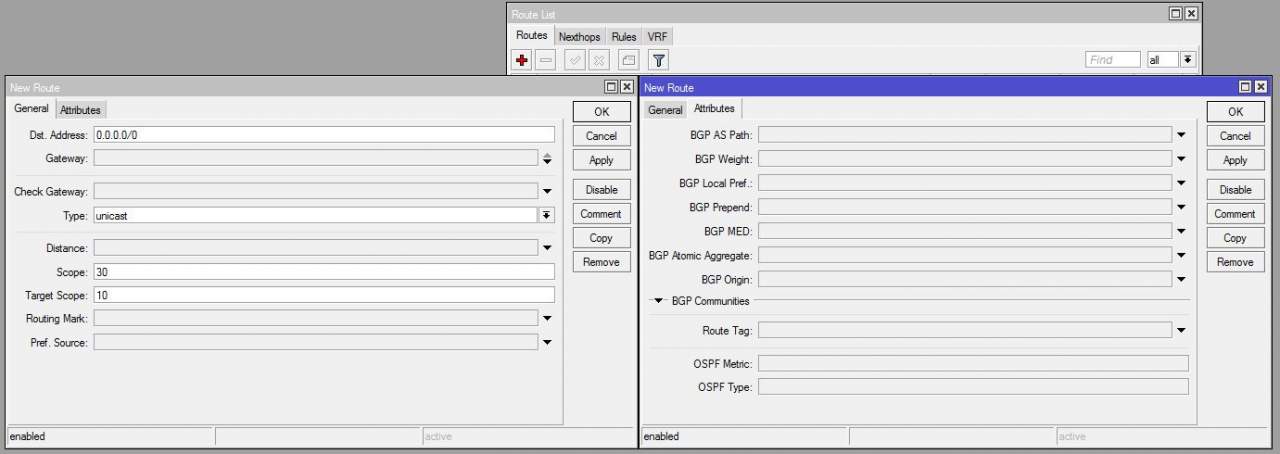The image size is (1280, 454).
Task: Expand the BGP Atomic Aggregate arrow
Action: (x=1181, y=256)
